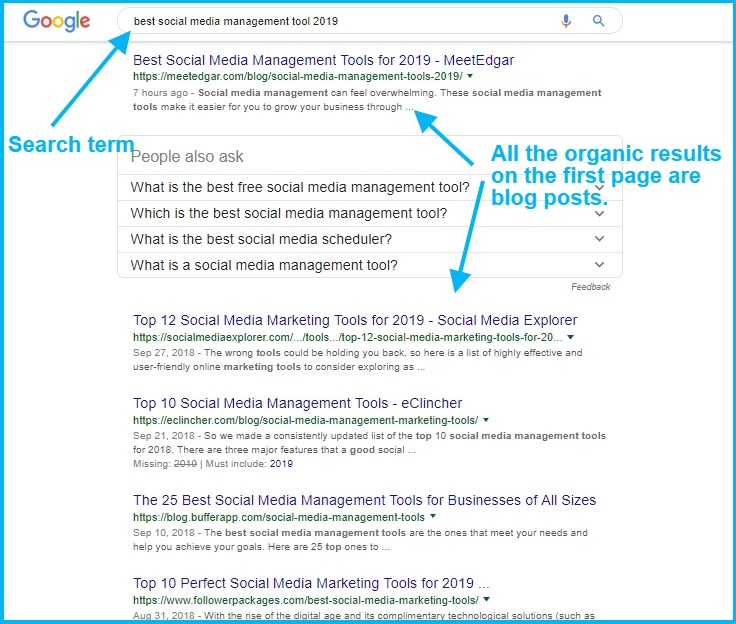This screenshot has height=624, width=736.
Task: Open Top 10 Social Media Management Tools eClincher
Action: coord(298,403)
